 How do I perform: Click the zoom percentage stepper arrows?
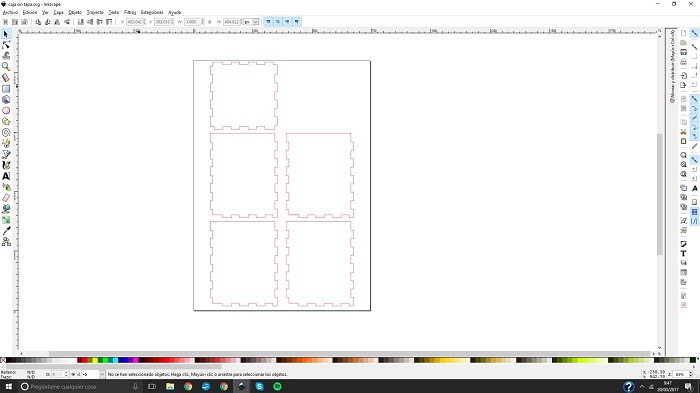click(x=691, y=374)
